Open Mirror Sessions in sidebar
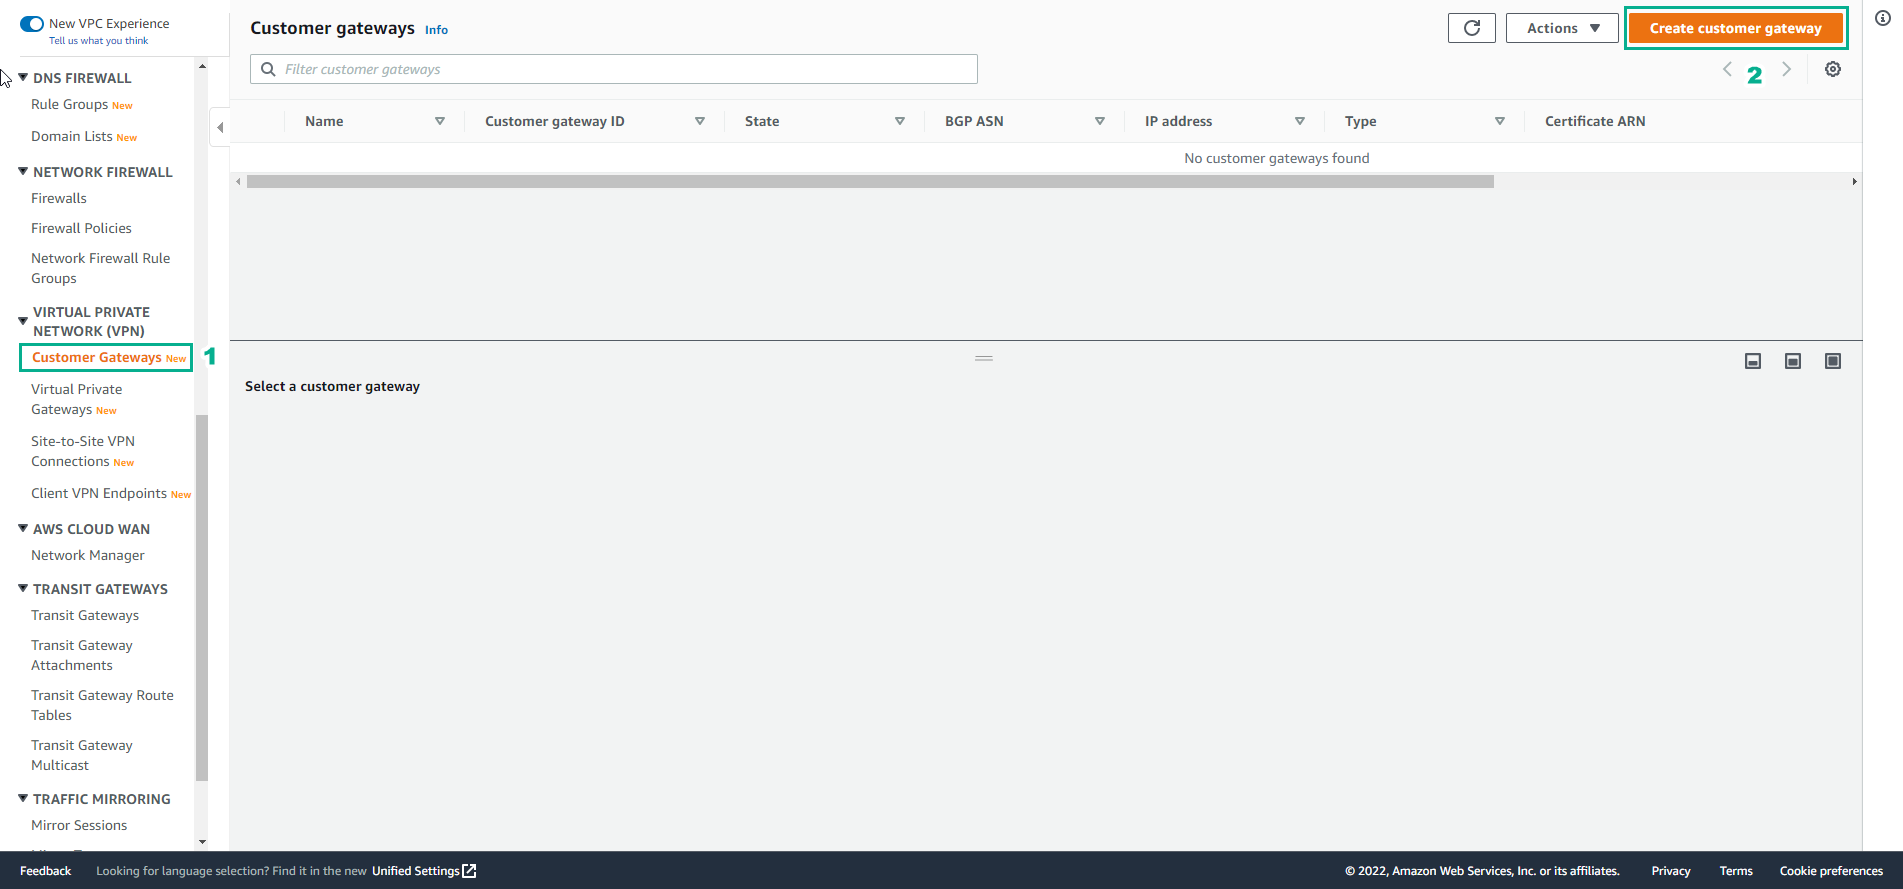 pos(79,825)
